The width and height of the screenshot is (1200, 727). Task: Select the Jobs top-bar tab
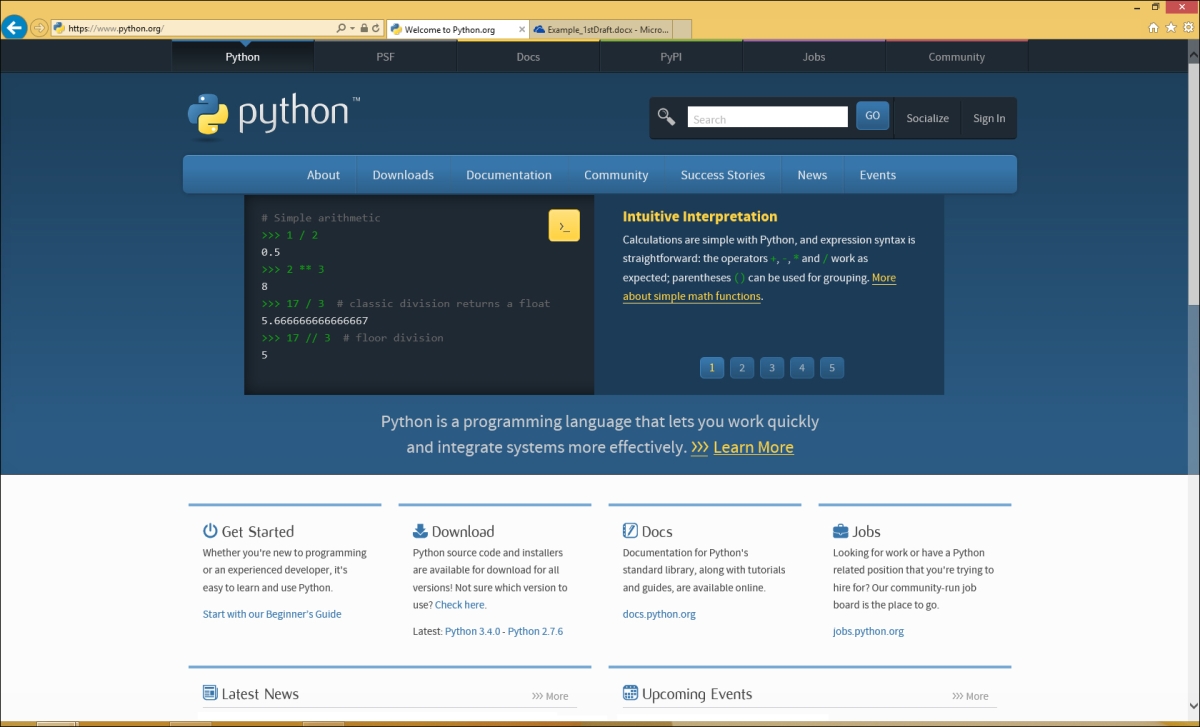click(x=814, y=57)
